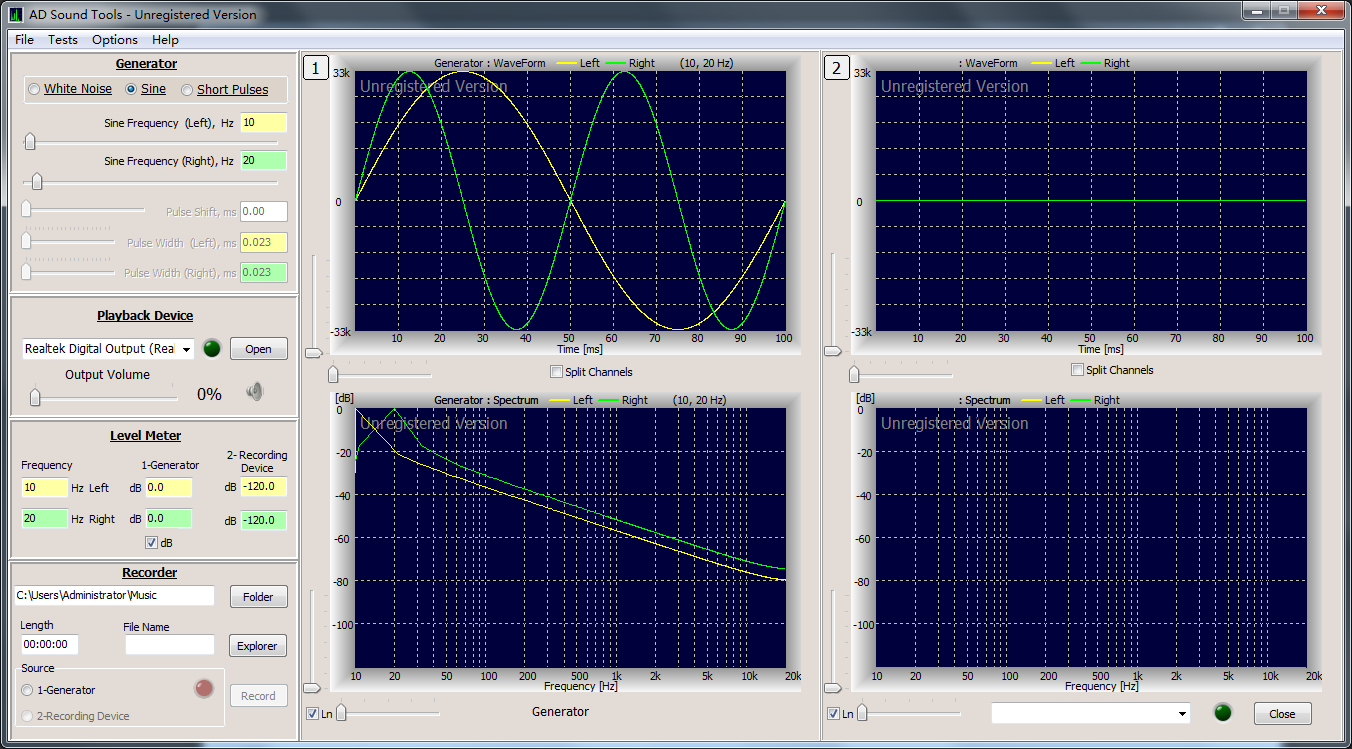Click the Close button in panel 2
The image size is (1352, 749).
pos(1282,714)
